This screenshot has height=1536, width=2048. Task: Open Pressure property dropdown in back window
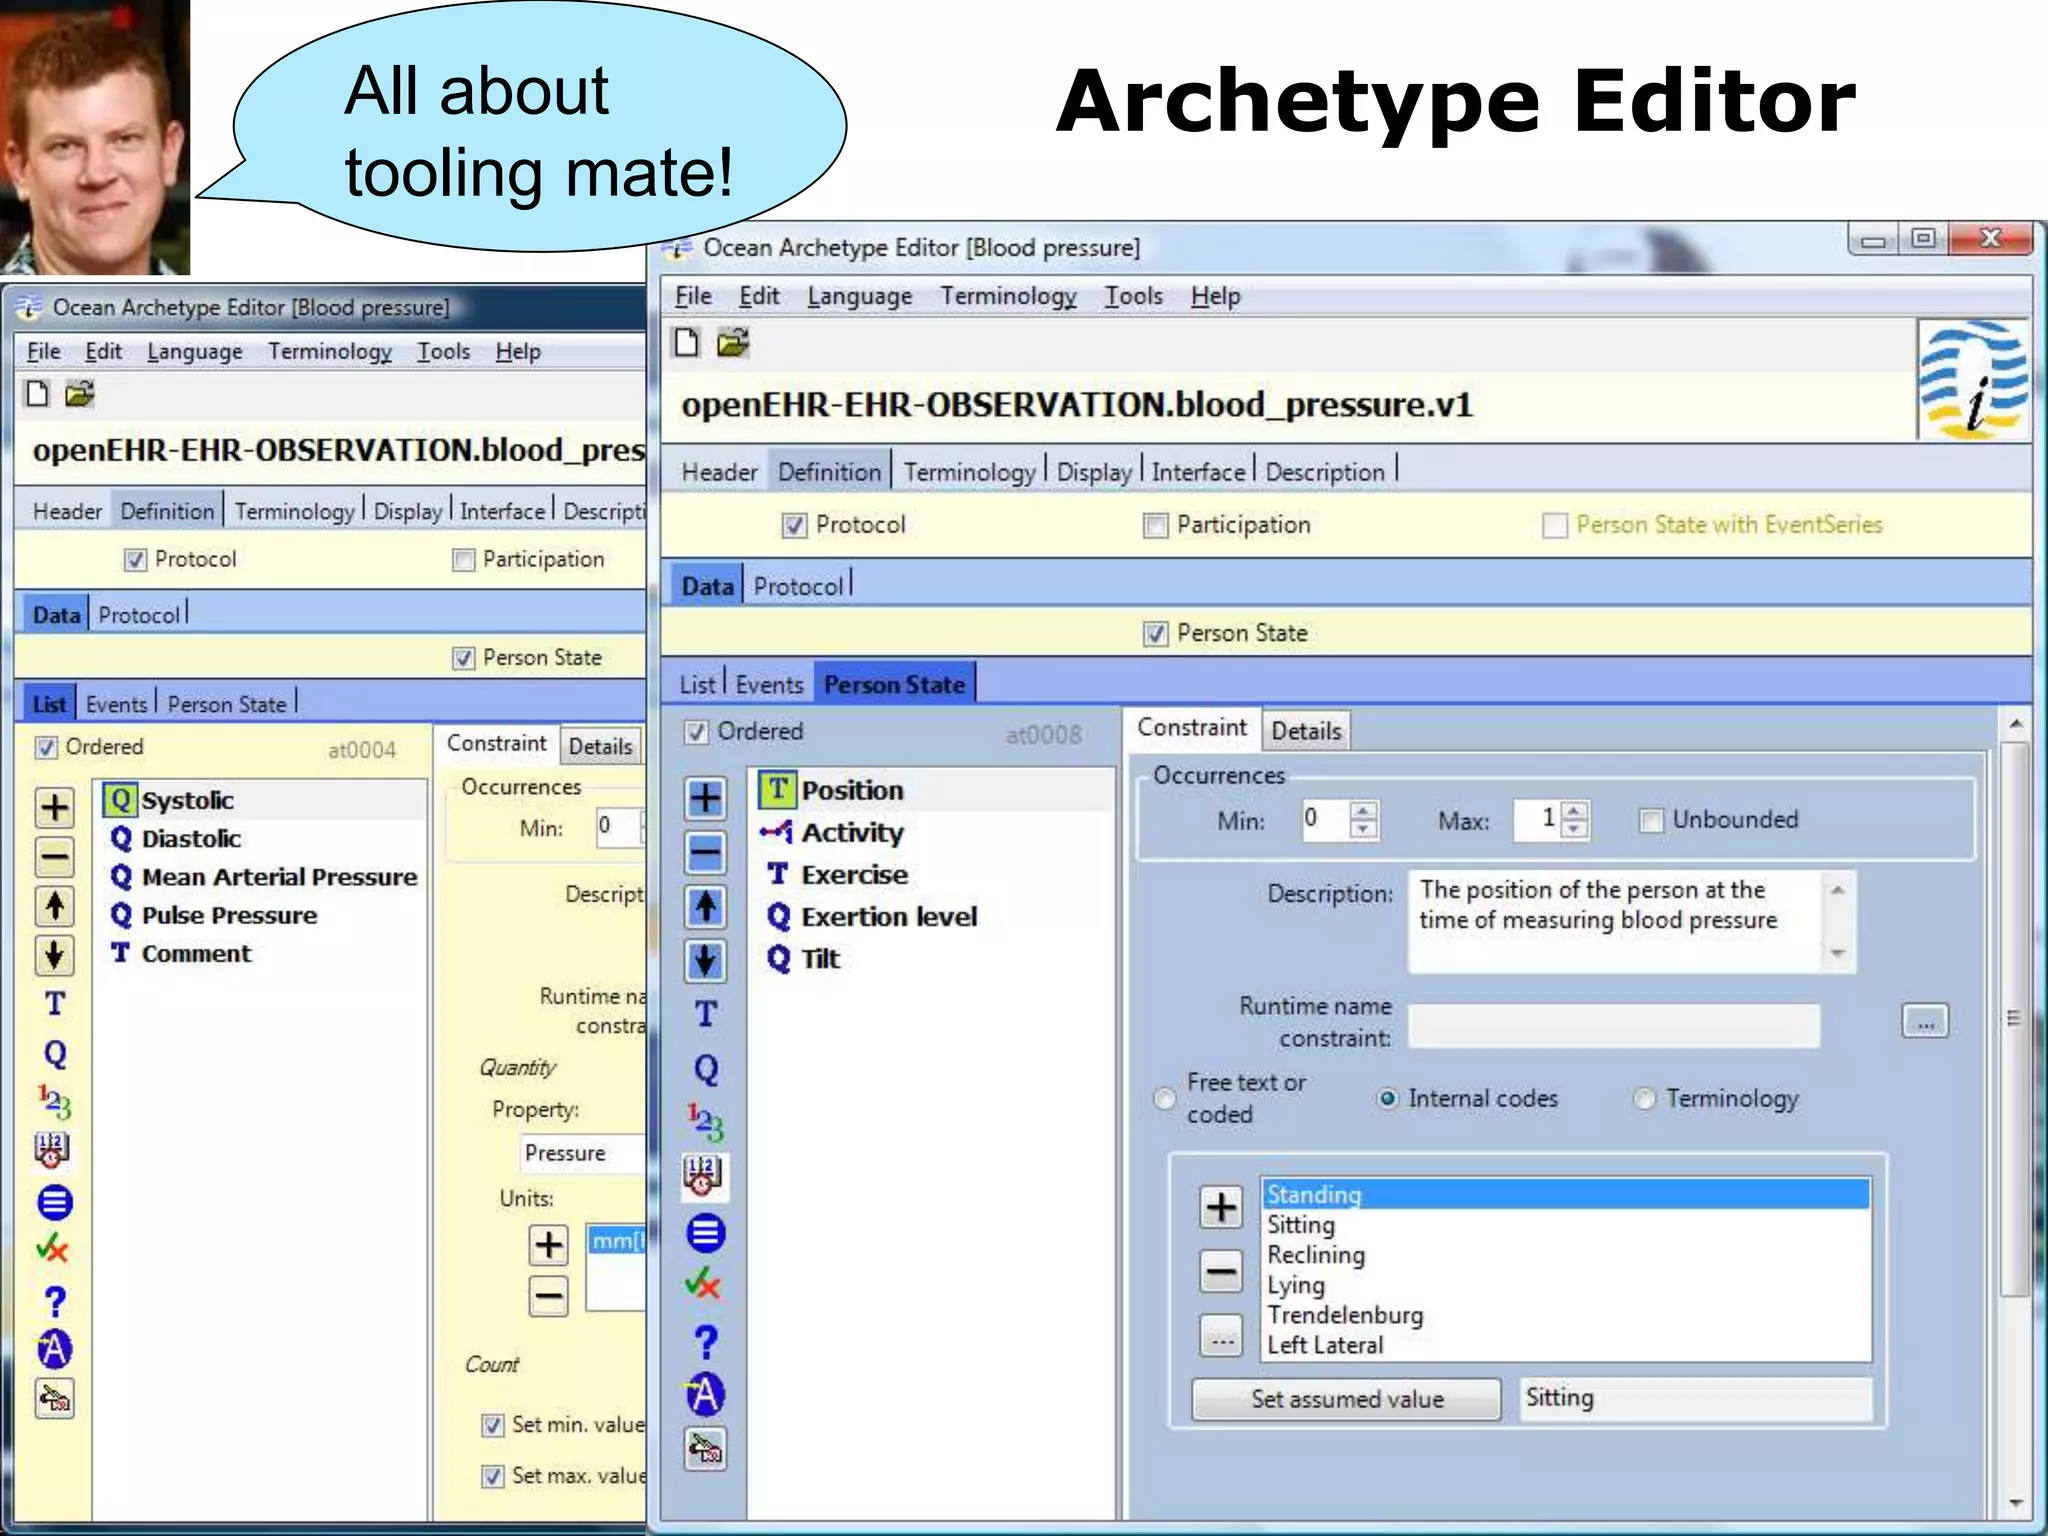(583, 1153)
